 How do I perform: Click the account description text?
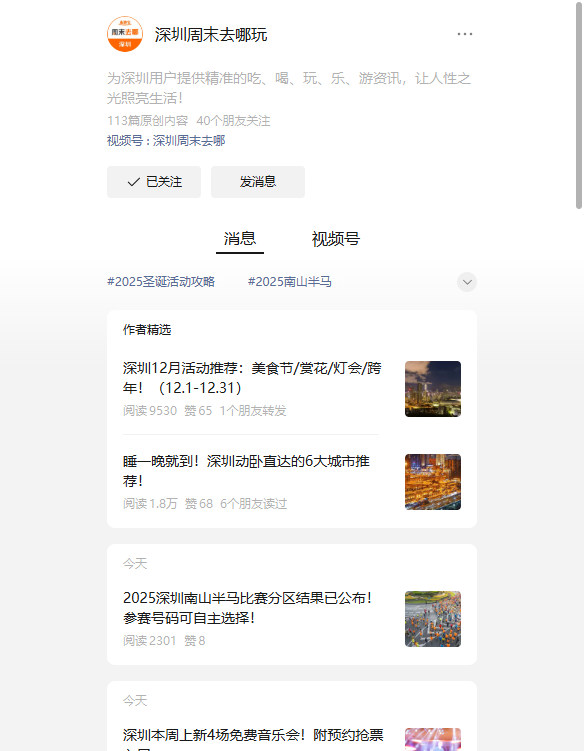(289, 88)
